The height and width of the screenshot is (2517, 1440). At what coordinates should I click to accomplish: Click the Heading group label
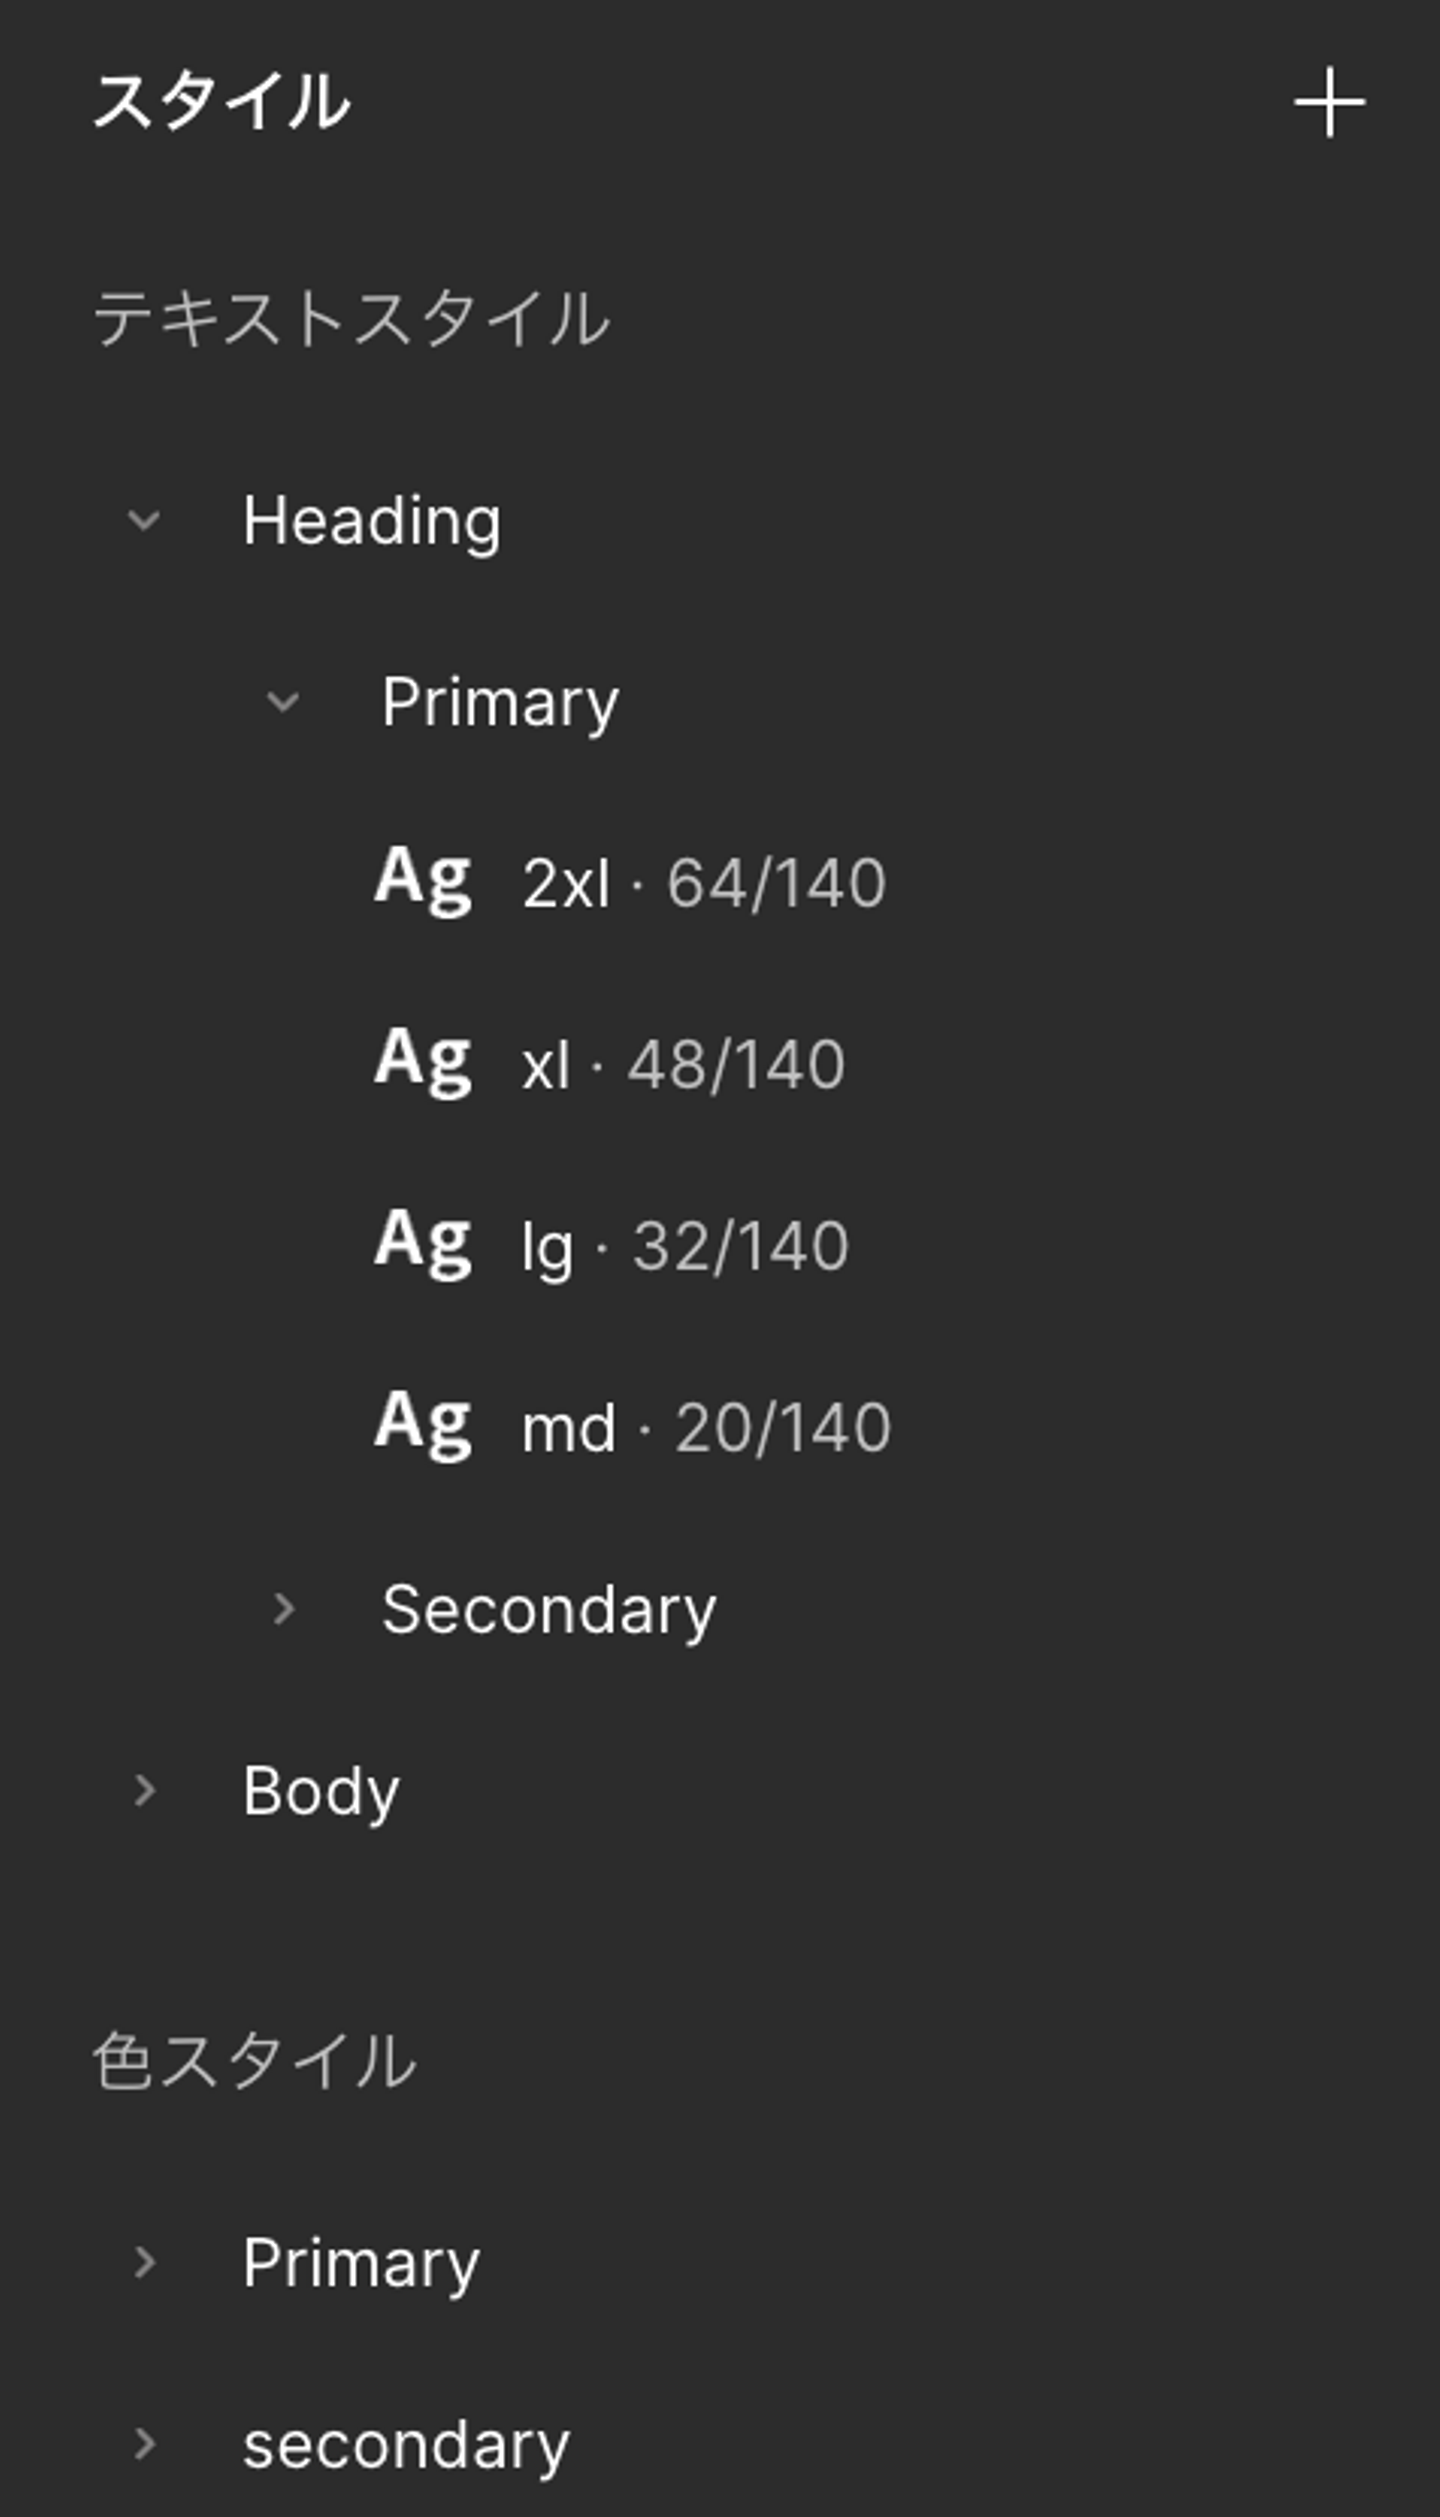click(372, 521)
